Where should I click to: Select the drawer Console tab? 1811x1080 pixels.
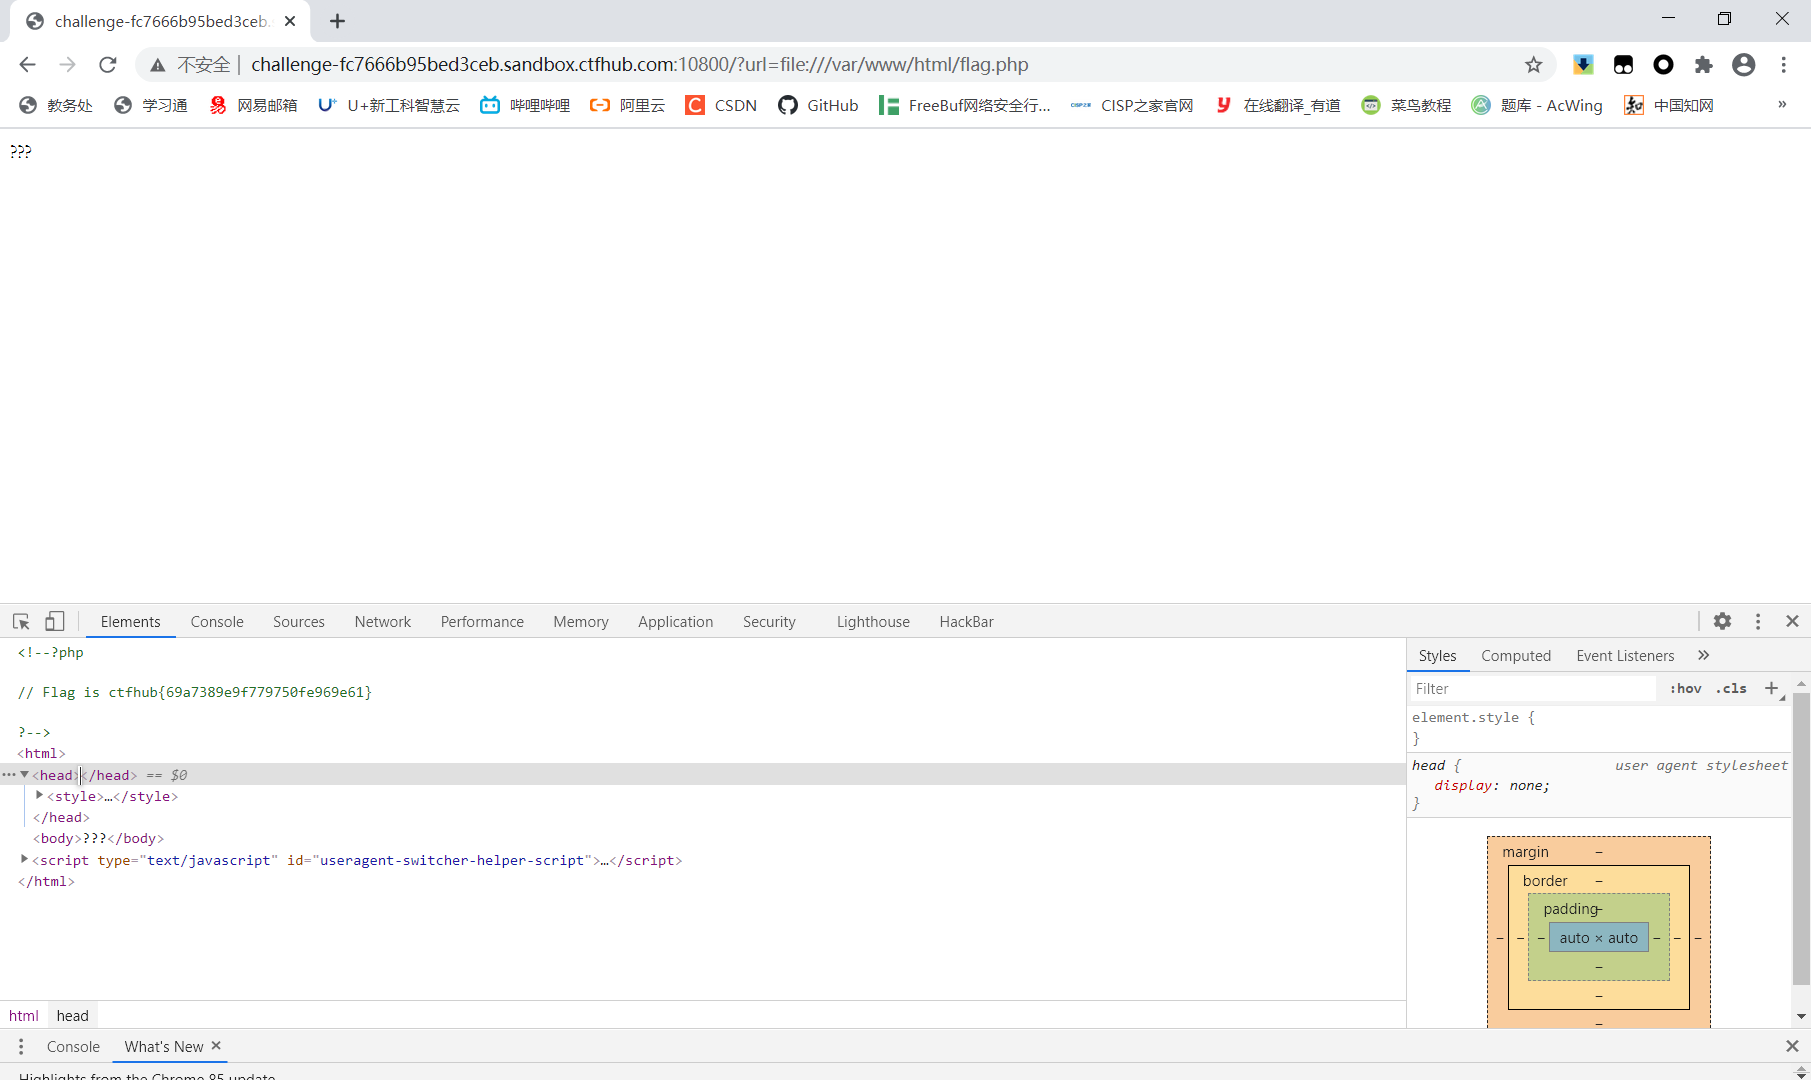(x=73, y=1046)
